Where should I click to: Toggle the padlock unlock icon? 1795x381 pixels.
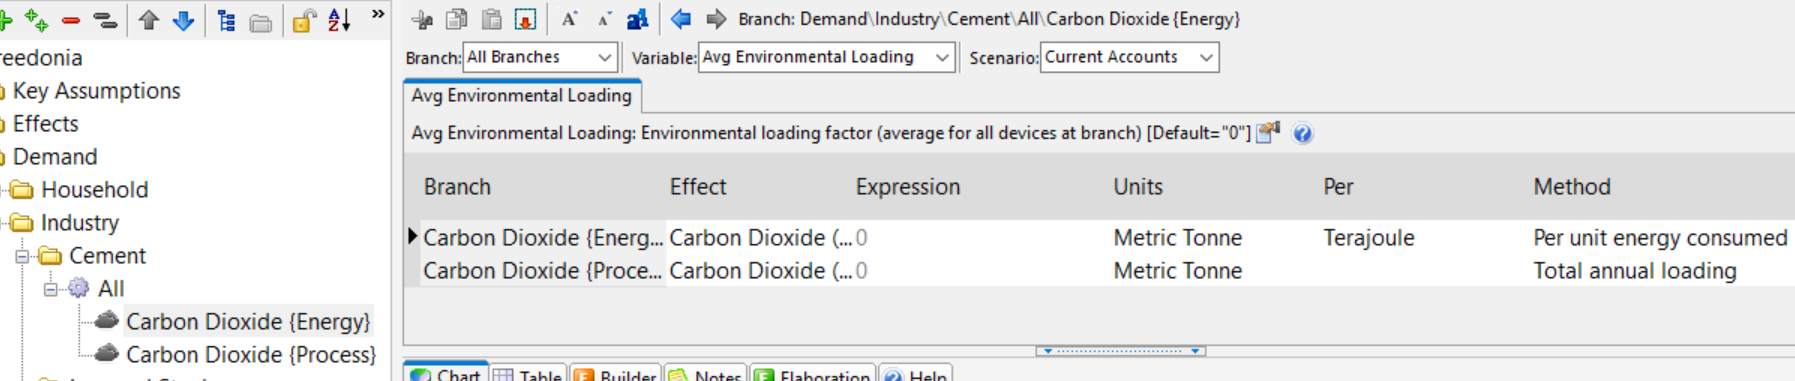click(x=304, y=20)
